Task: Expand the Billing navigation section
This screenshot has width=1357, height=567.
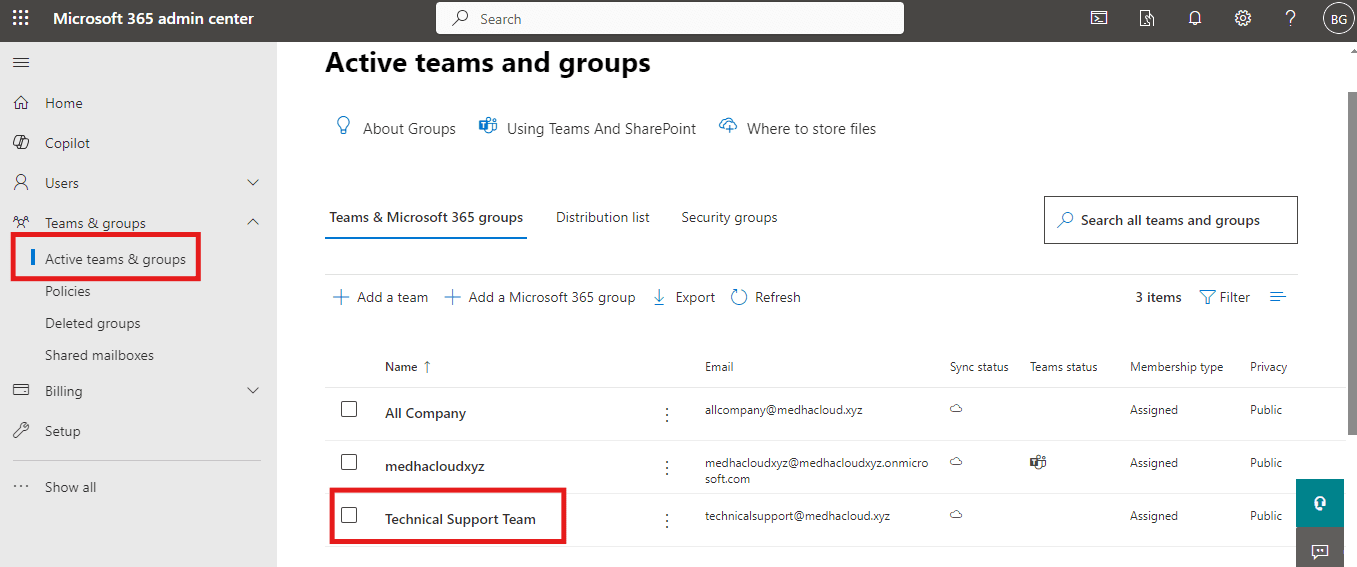Action: [x=253, y=391]
